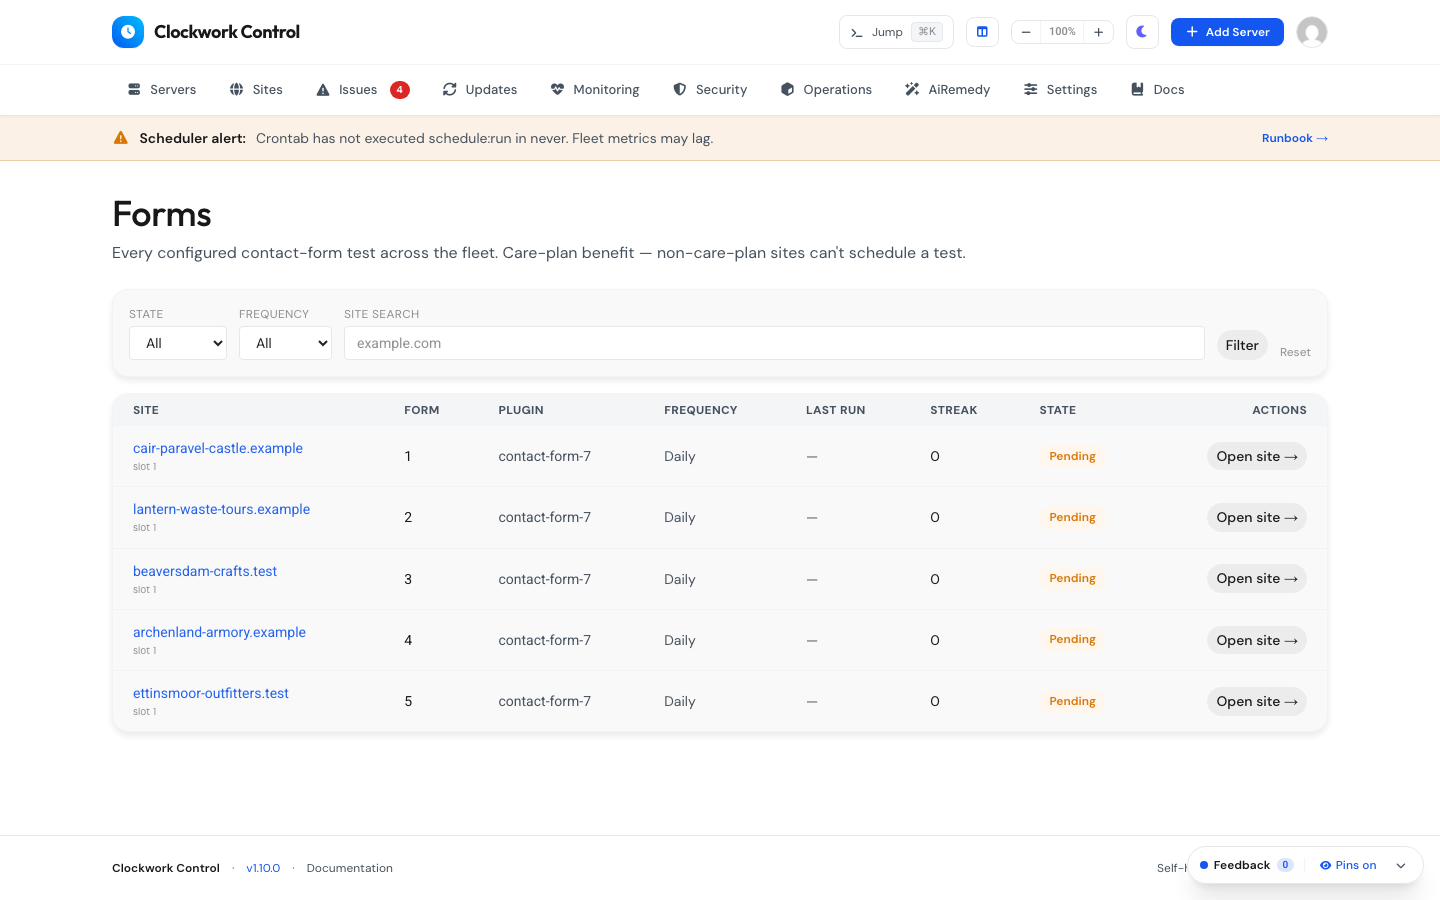Click the Add Server button
The width and height of the screenshot is (1440, 900).
tap(1227, 32)
